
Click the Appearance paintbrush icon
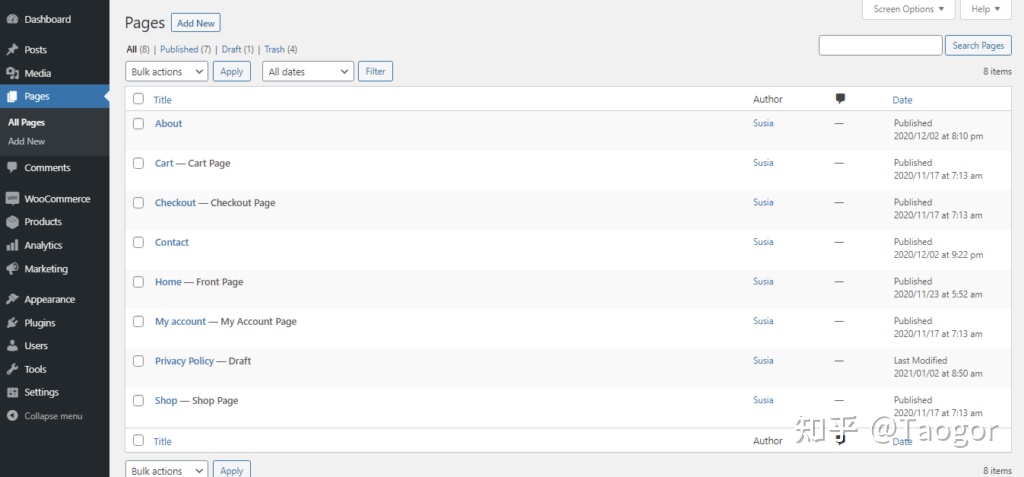[x=12, y=299]
